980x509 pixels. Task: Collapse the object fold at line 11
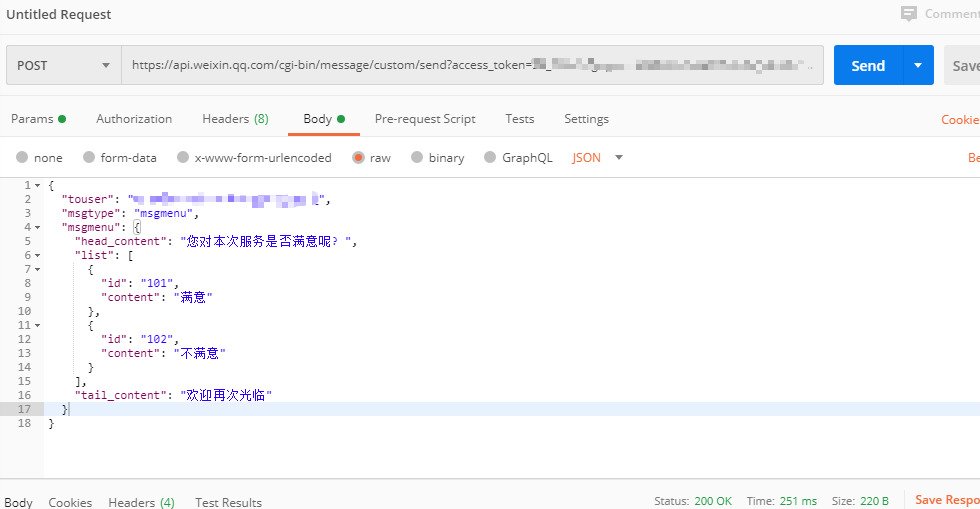point(38,326)
